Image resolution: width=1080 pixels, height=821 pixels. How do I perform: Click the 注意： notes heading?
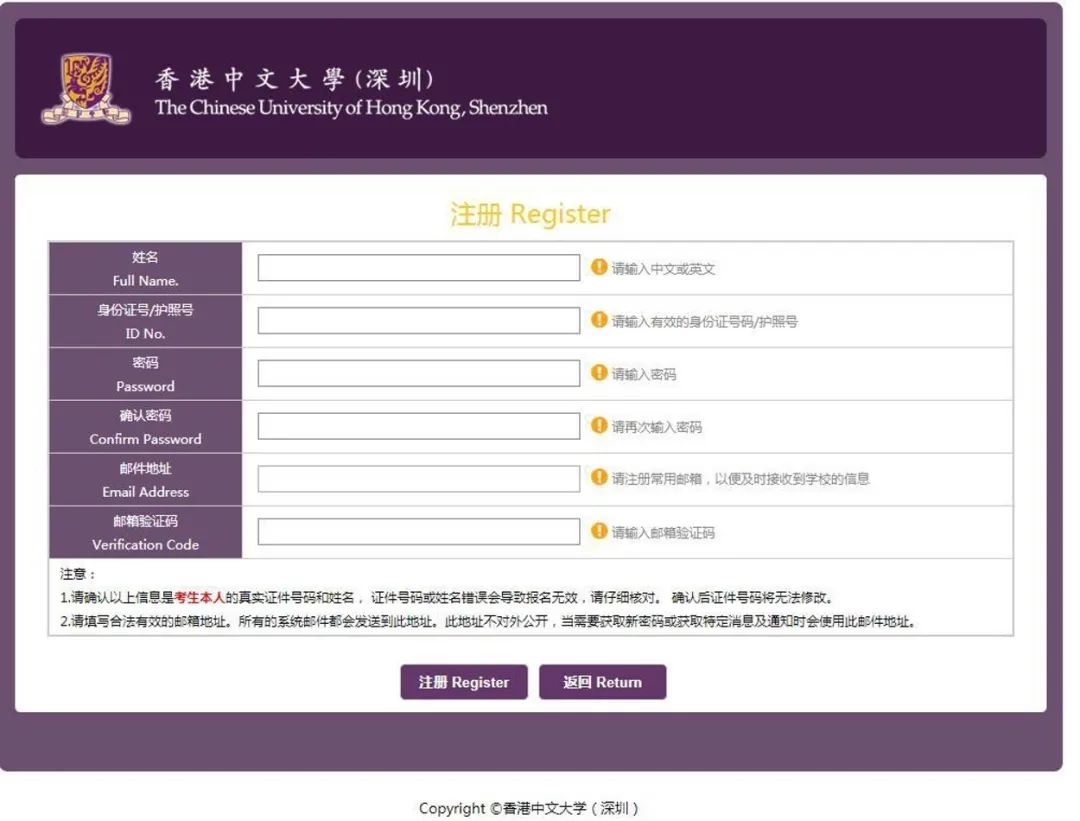(78, 574)
